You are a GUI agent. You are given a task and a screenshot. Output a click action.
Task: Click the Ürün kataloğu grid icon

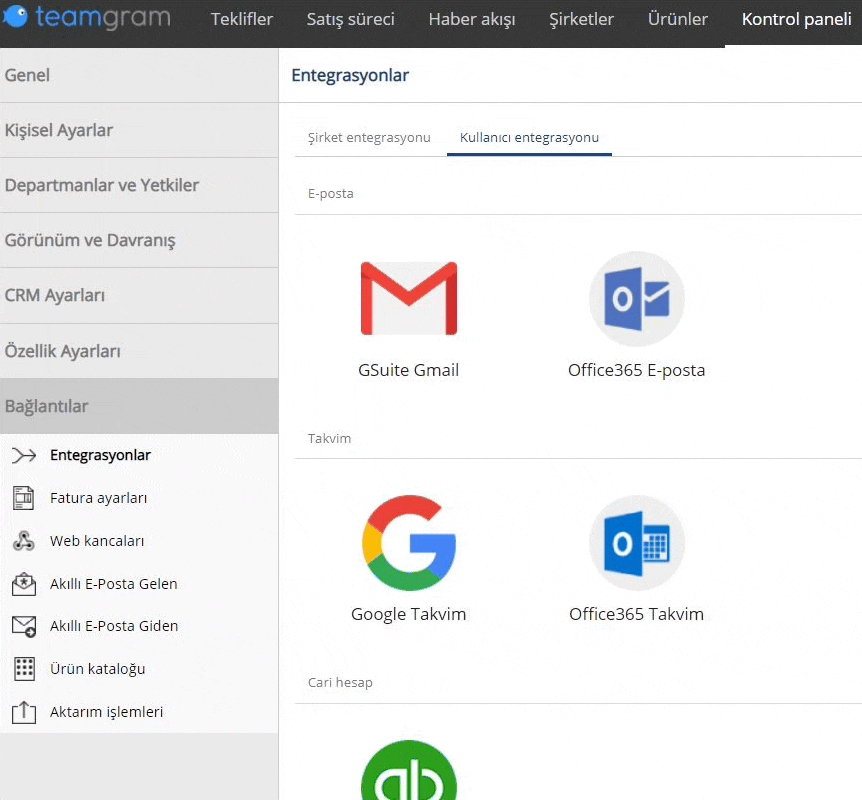click(24, 669)
